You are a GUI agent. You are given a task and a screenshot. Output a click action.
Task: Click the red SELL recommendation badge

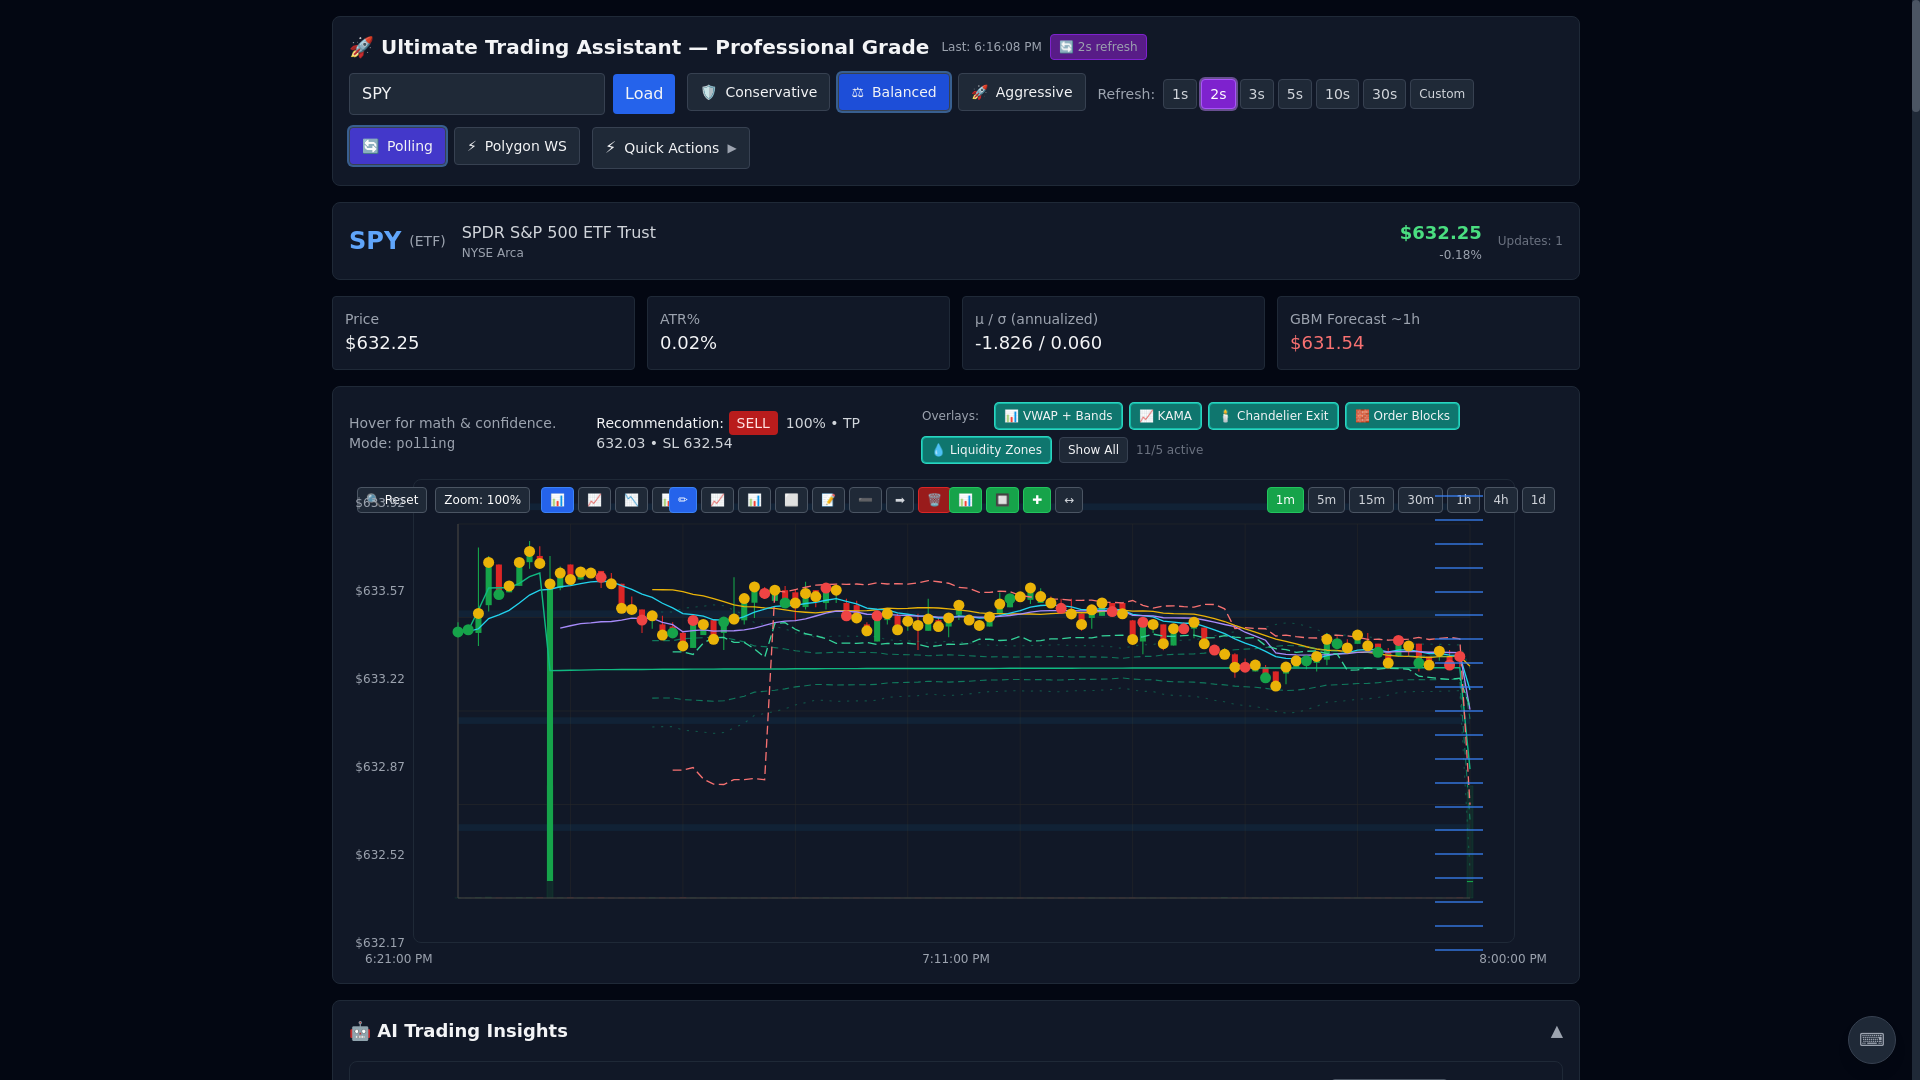pyautogui.click(x=753, y=423)
